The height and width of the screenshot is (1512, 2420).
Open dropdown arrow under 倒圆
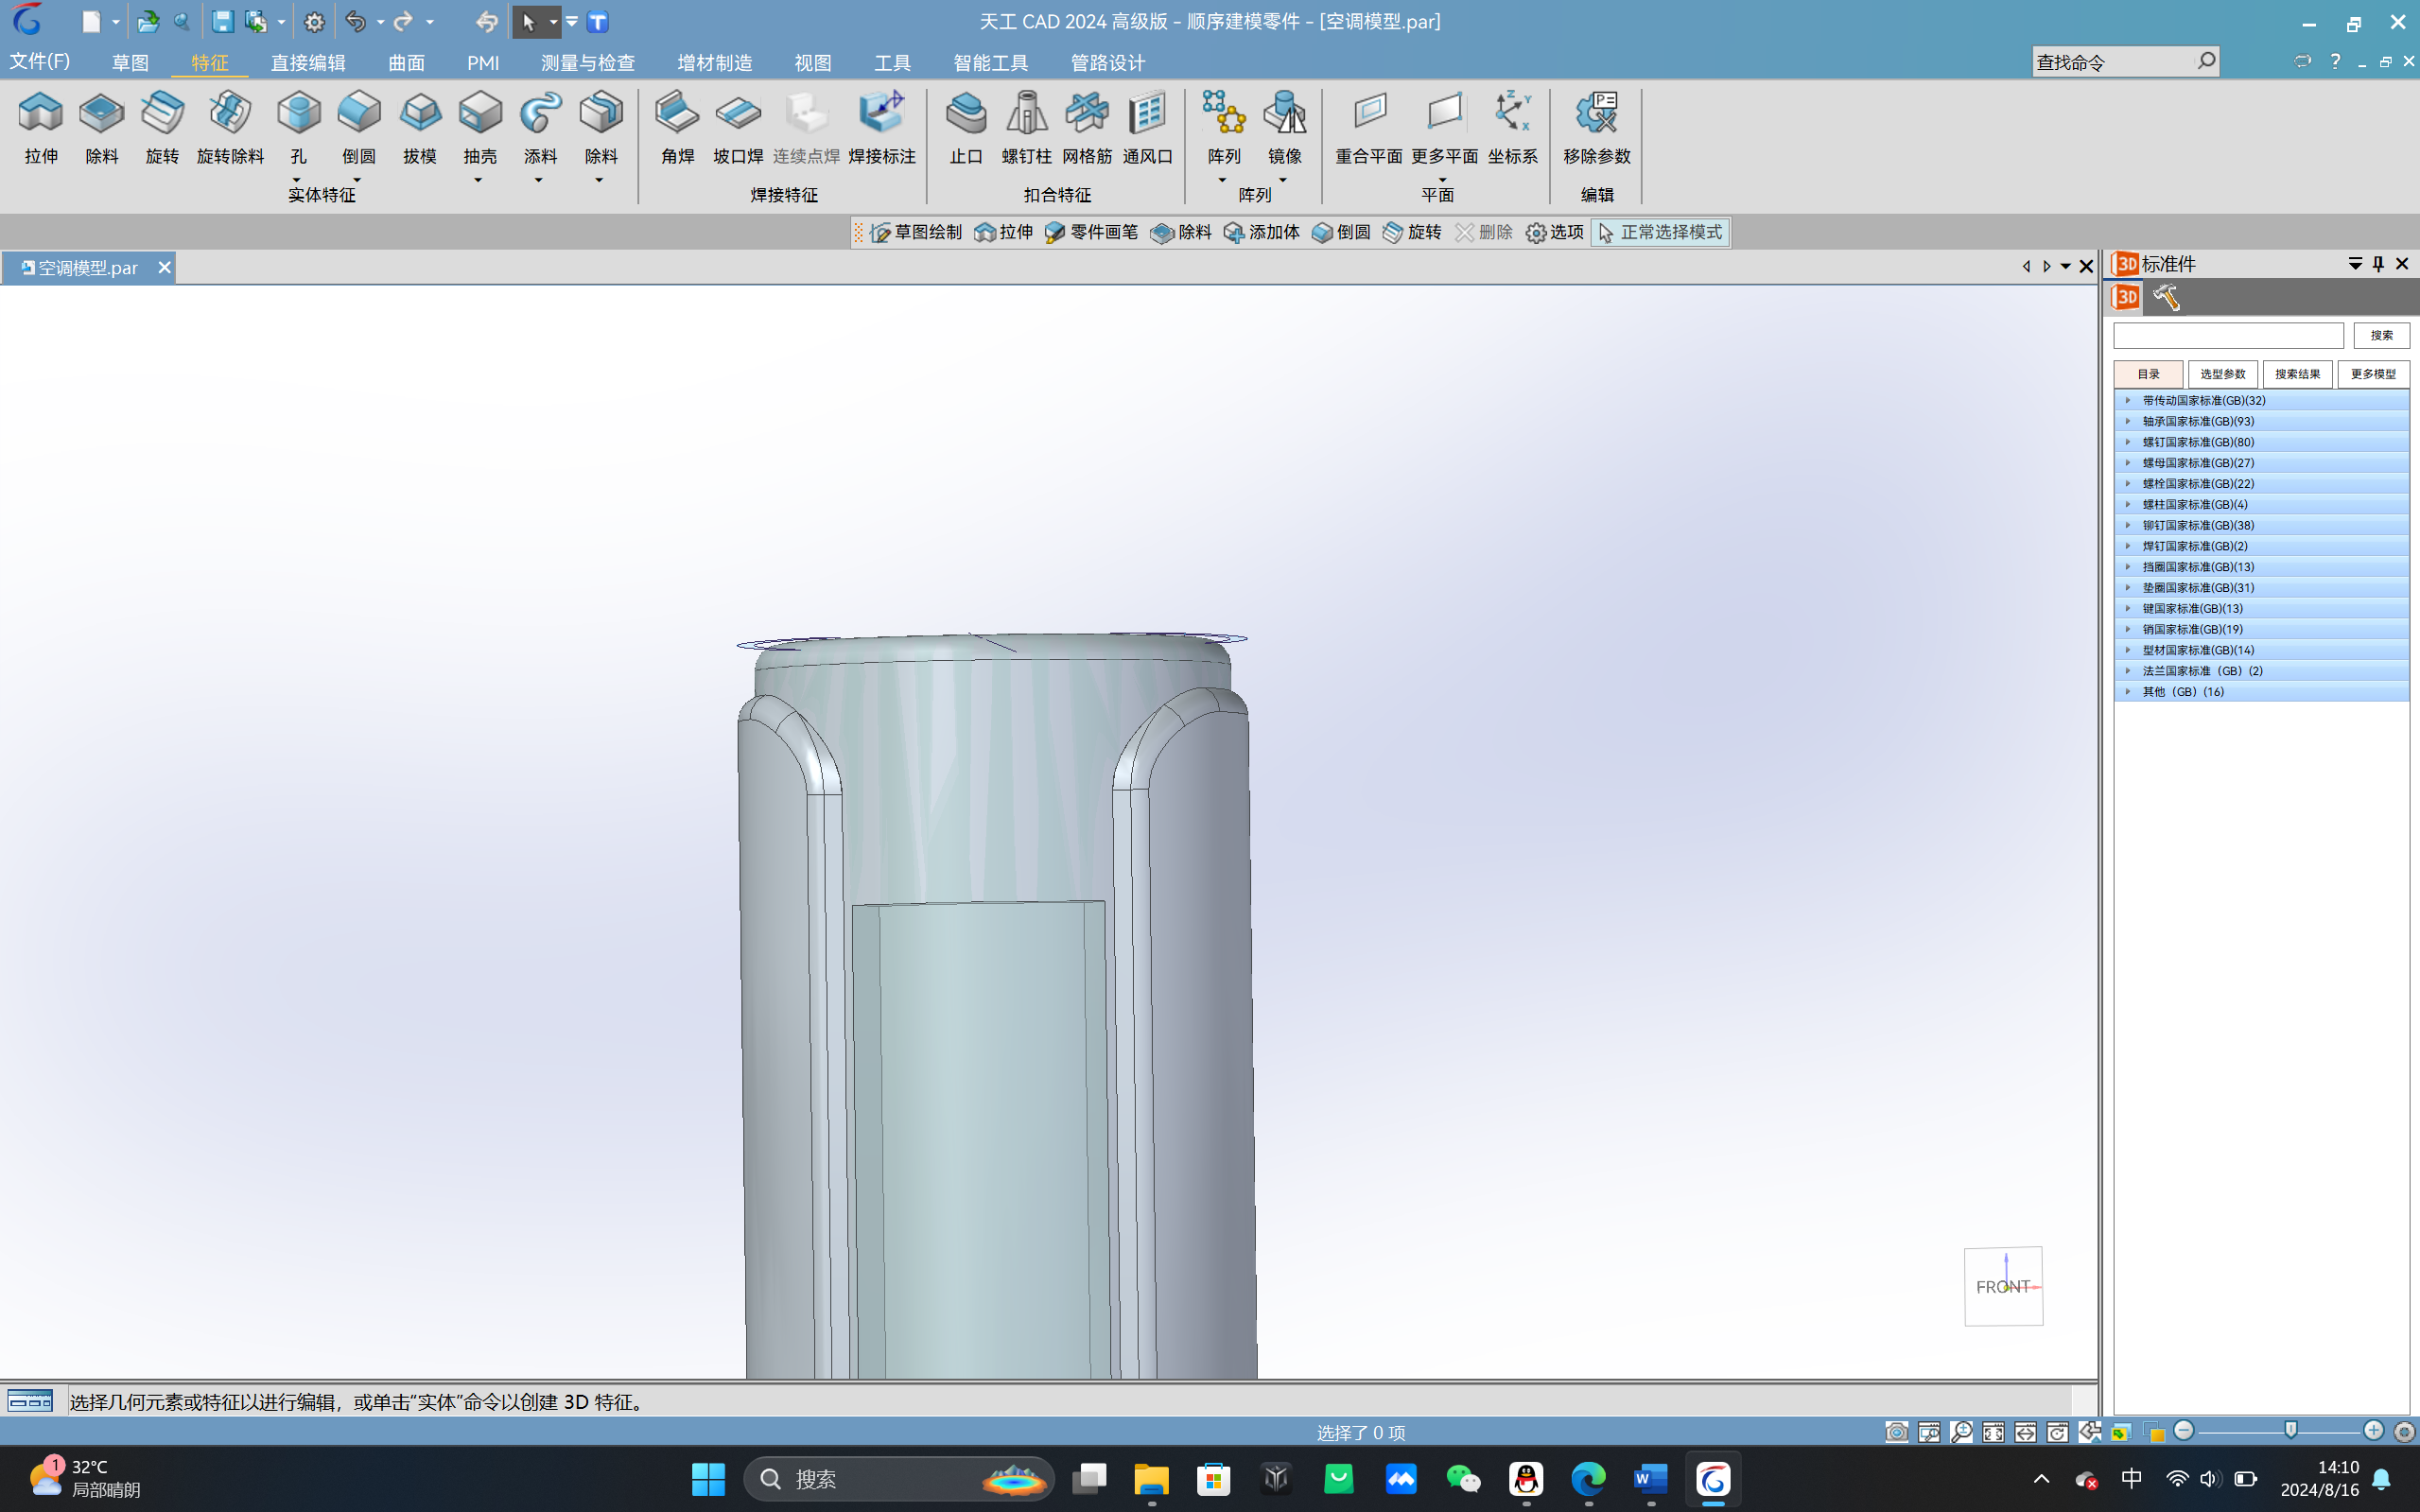357,180
